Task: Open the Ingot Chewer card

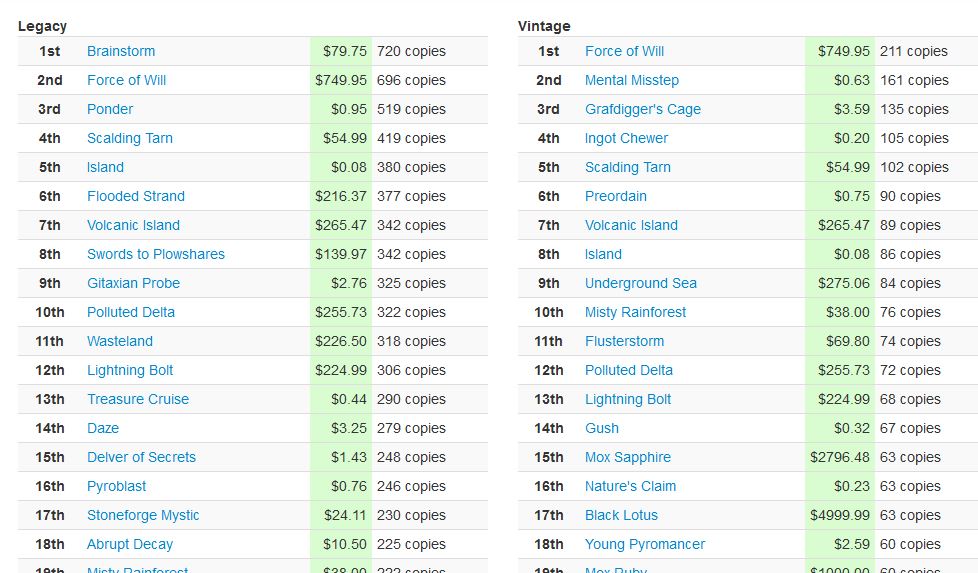Action: 627,138
